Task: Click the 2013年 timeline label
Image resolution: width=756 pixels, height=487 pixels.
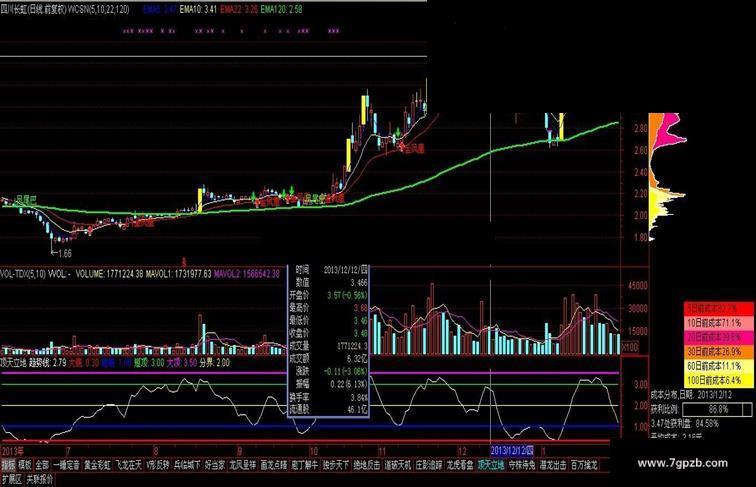Action: tap(13, 451)
